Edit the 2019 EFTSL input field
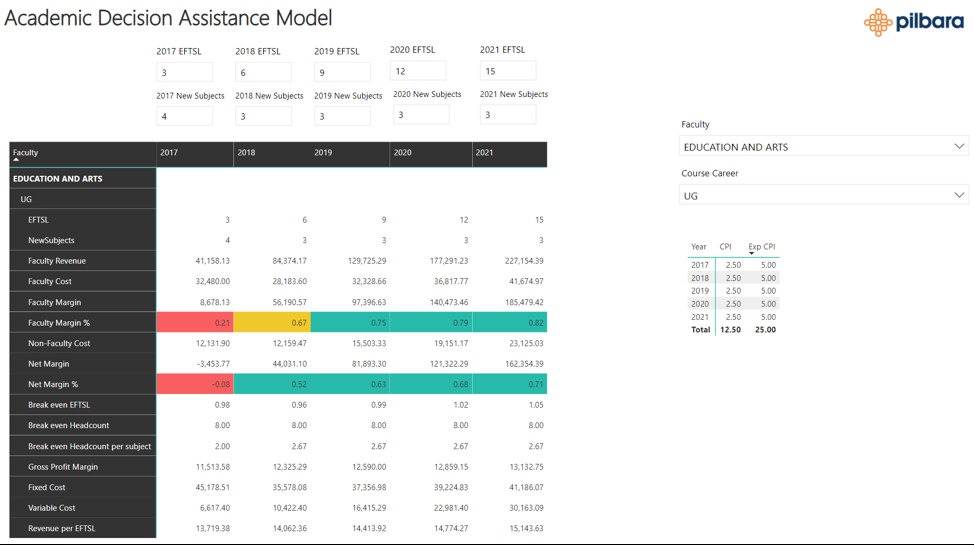The width and height of the screenshot is (974, 545). [342, 72]
